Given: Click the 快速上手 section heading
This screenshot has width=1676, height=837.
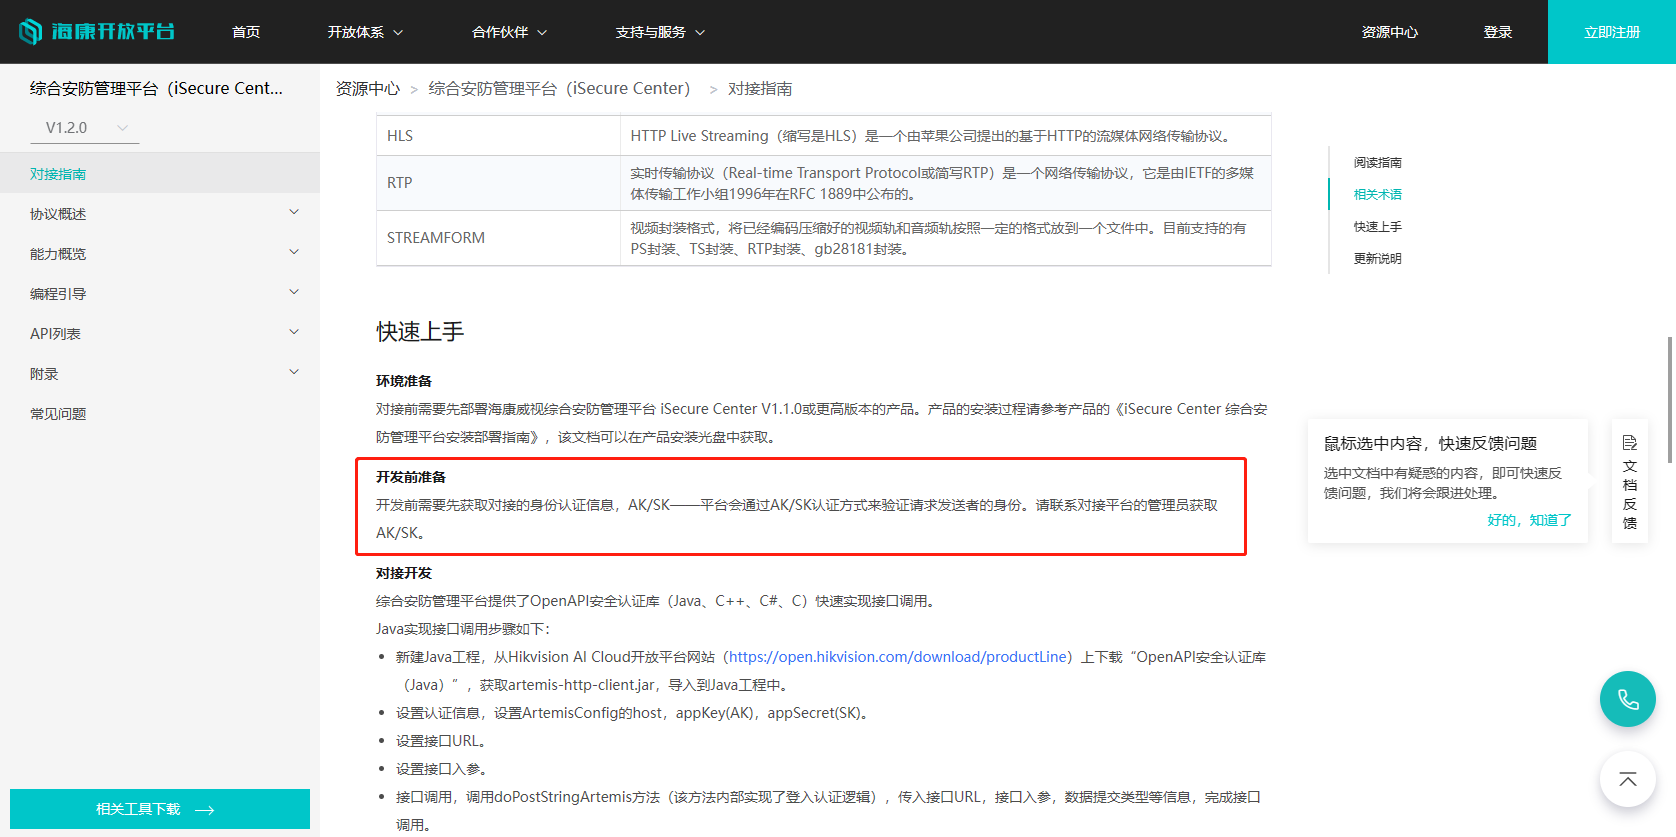Looking at the screenshot, I should click(x=420, y=332).
